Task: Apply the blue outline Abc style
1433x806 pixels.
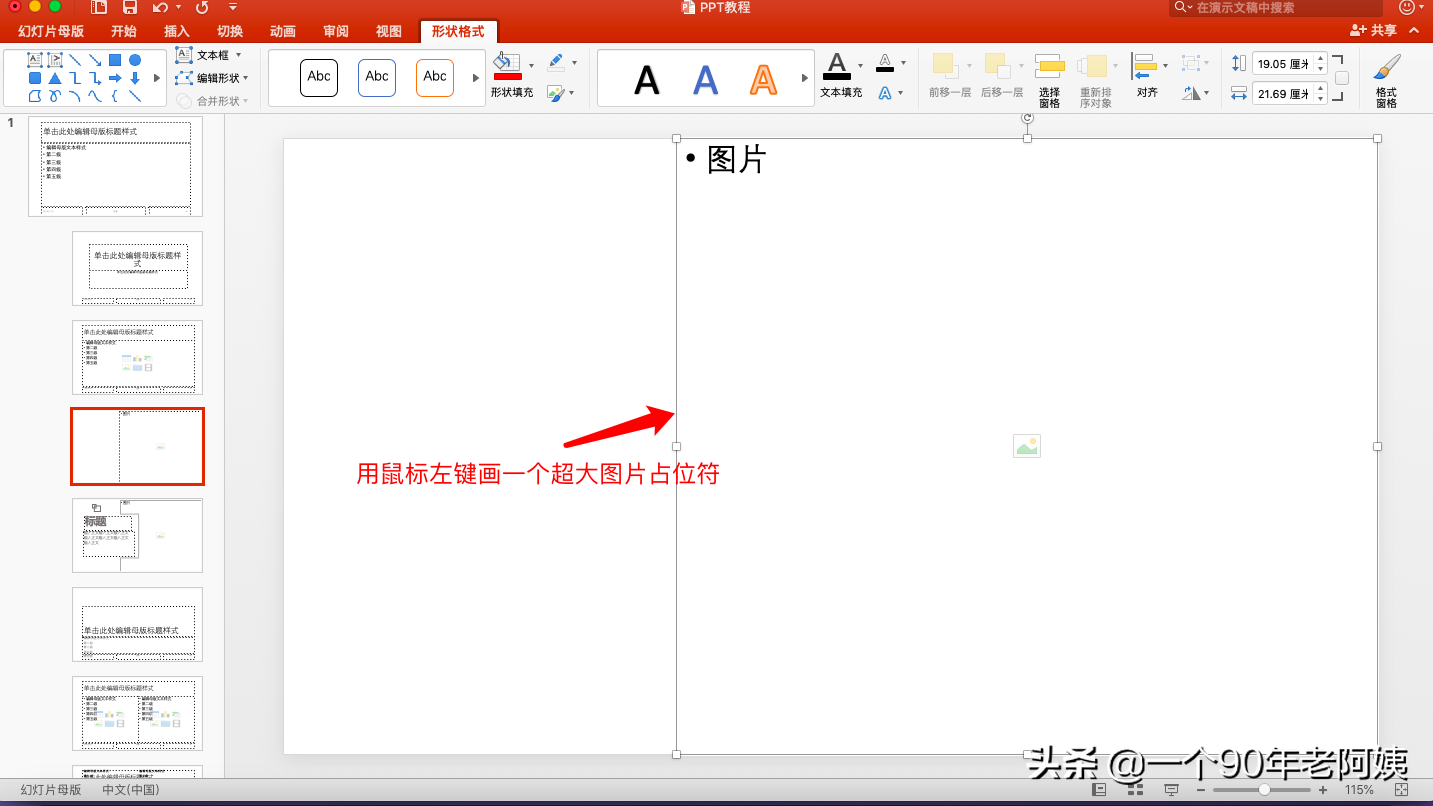Action: 377,77
